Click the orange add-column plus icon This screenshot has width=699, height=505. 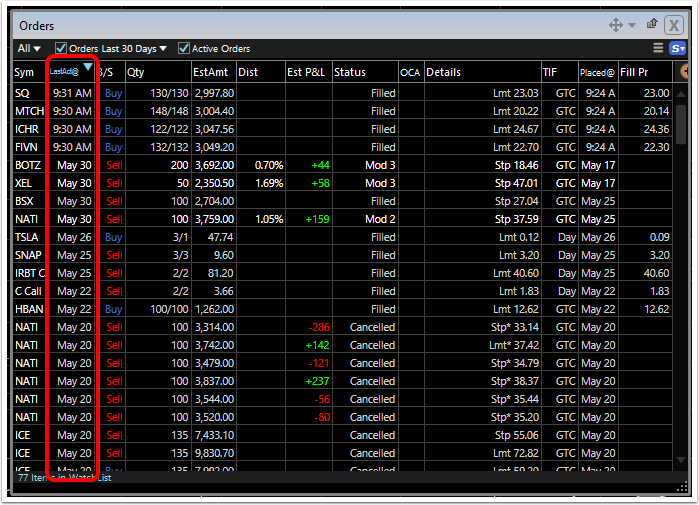(685, 71)
